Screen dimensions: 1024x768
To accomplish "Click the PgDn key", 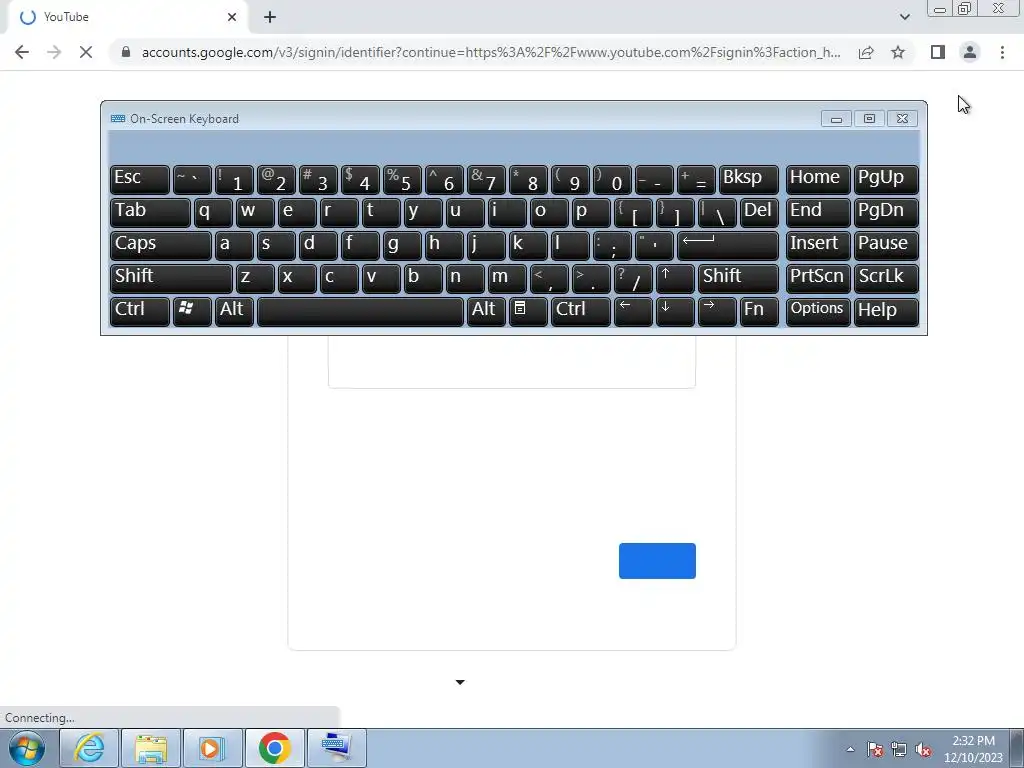I will [886, 212].
